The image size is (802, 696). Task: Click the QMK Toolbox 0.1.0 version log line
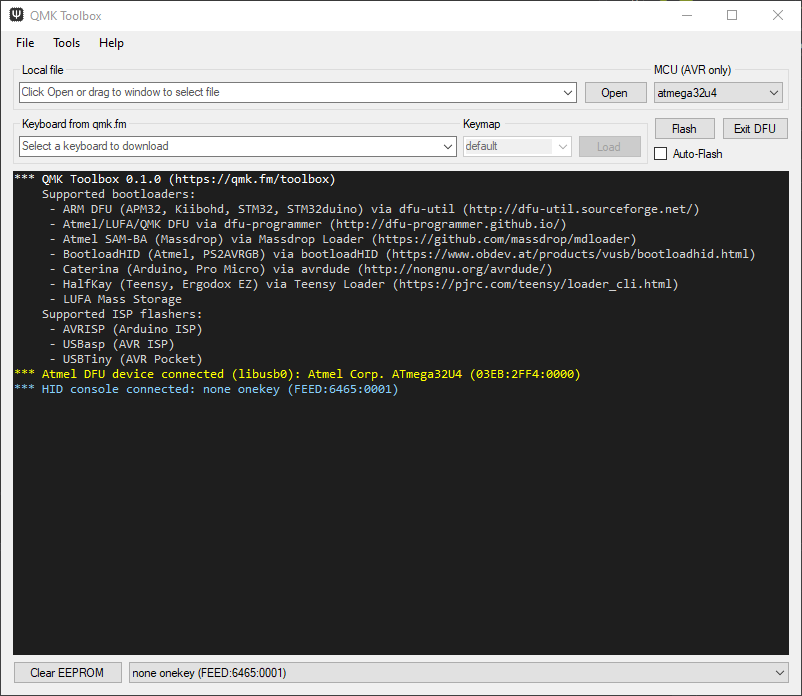[175, 179]
